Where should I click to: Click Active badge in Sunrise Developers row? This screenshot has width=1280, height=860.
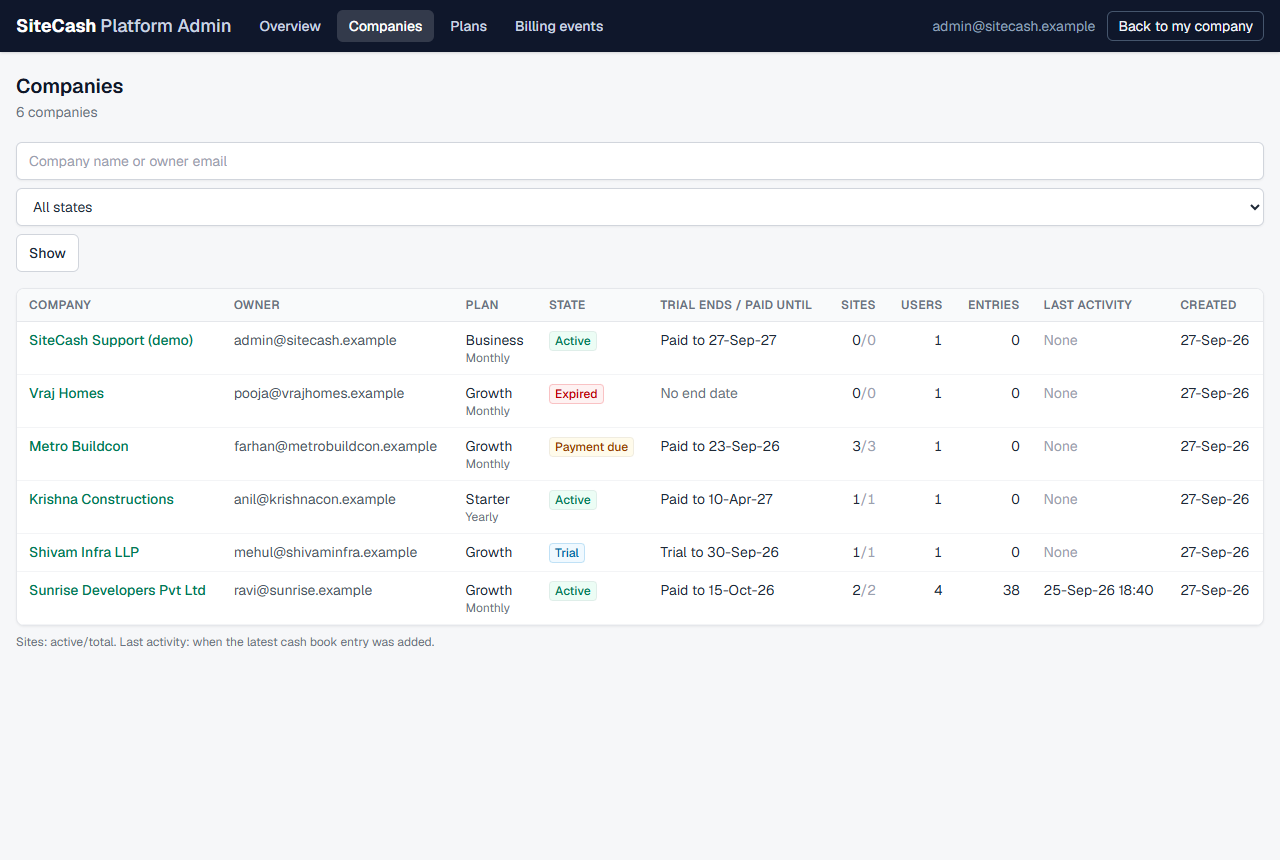(573, 591)
